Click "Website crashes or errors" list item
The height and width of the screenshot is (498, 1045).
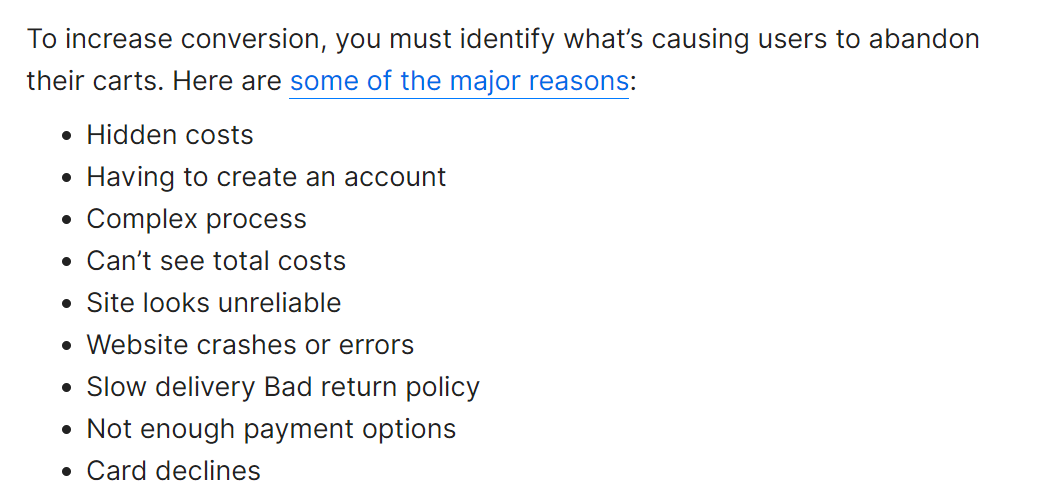250,345
